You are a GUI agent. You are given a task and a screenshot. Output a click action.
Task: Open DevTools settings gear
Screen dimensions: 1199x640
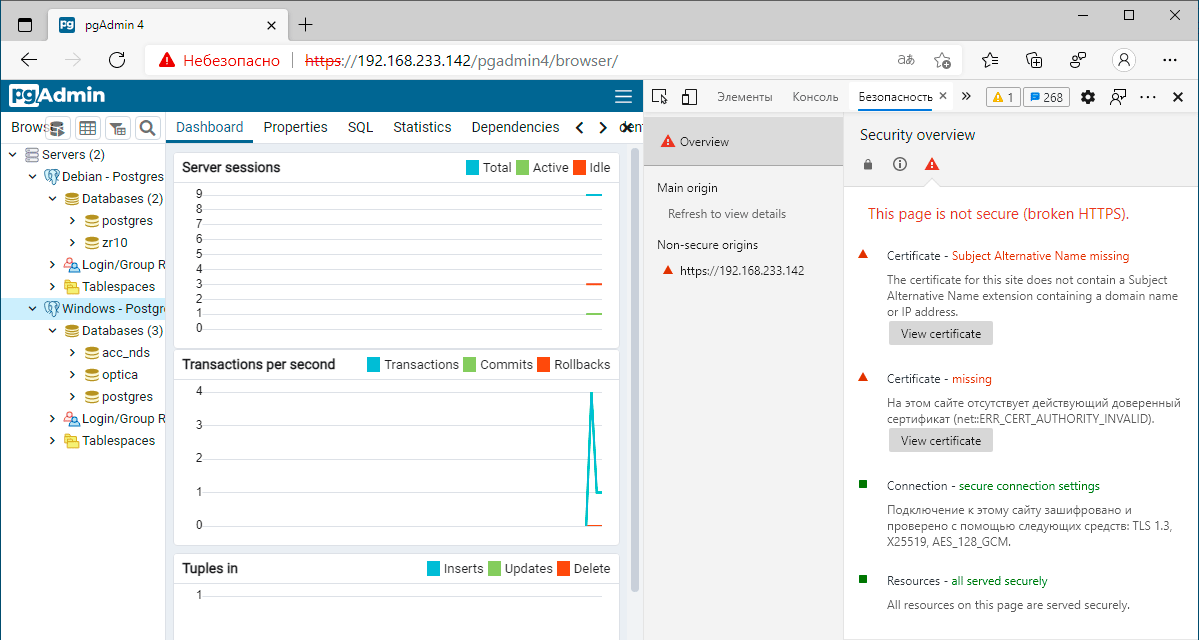click(x=1087, y=97)
